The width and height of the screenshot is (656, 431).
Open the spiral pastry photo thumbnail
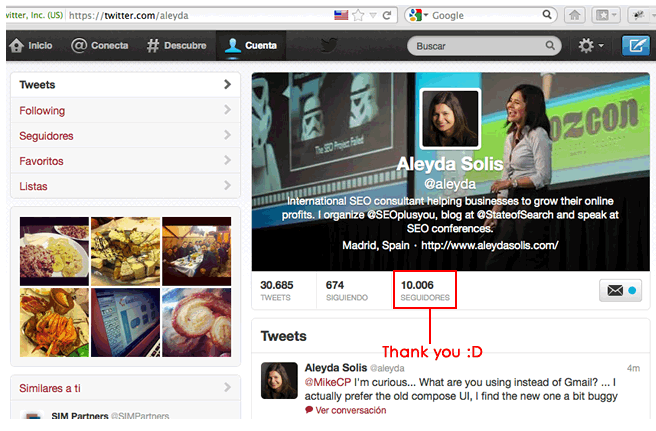(197, 322)
